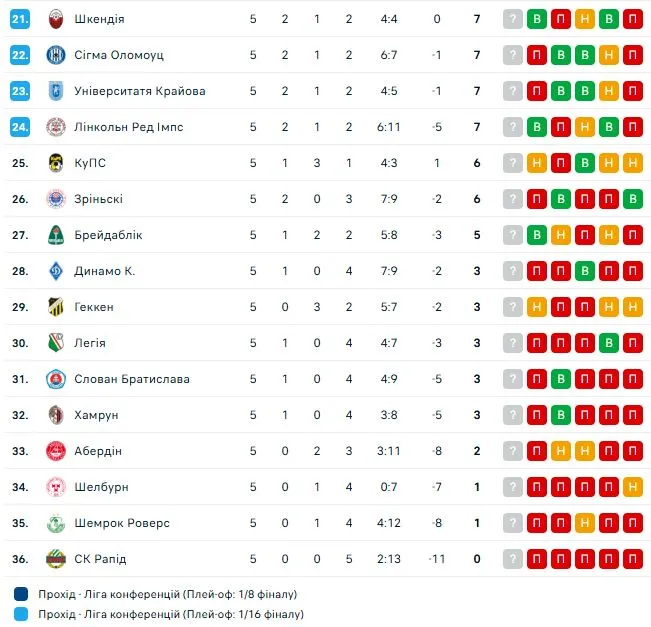Viewport: 651px width, 627px height.
Task: Click the dark blue 1/8 final legend swatch
Action: coord(21,592)
